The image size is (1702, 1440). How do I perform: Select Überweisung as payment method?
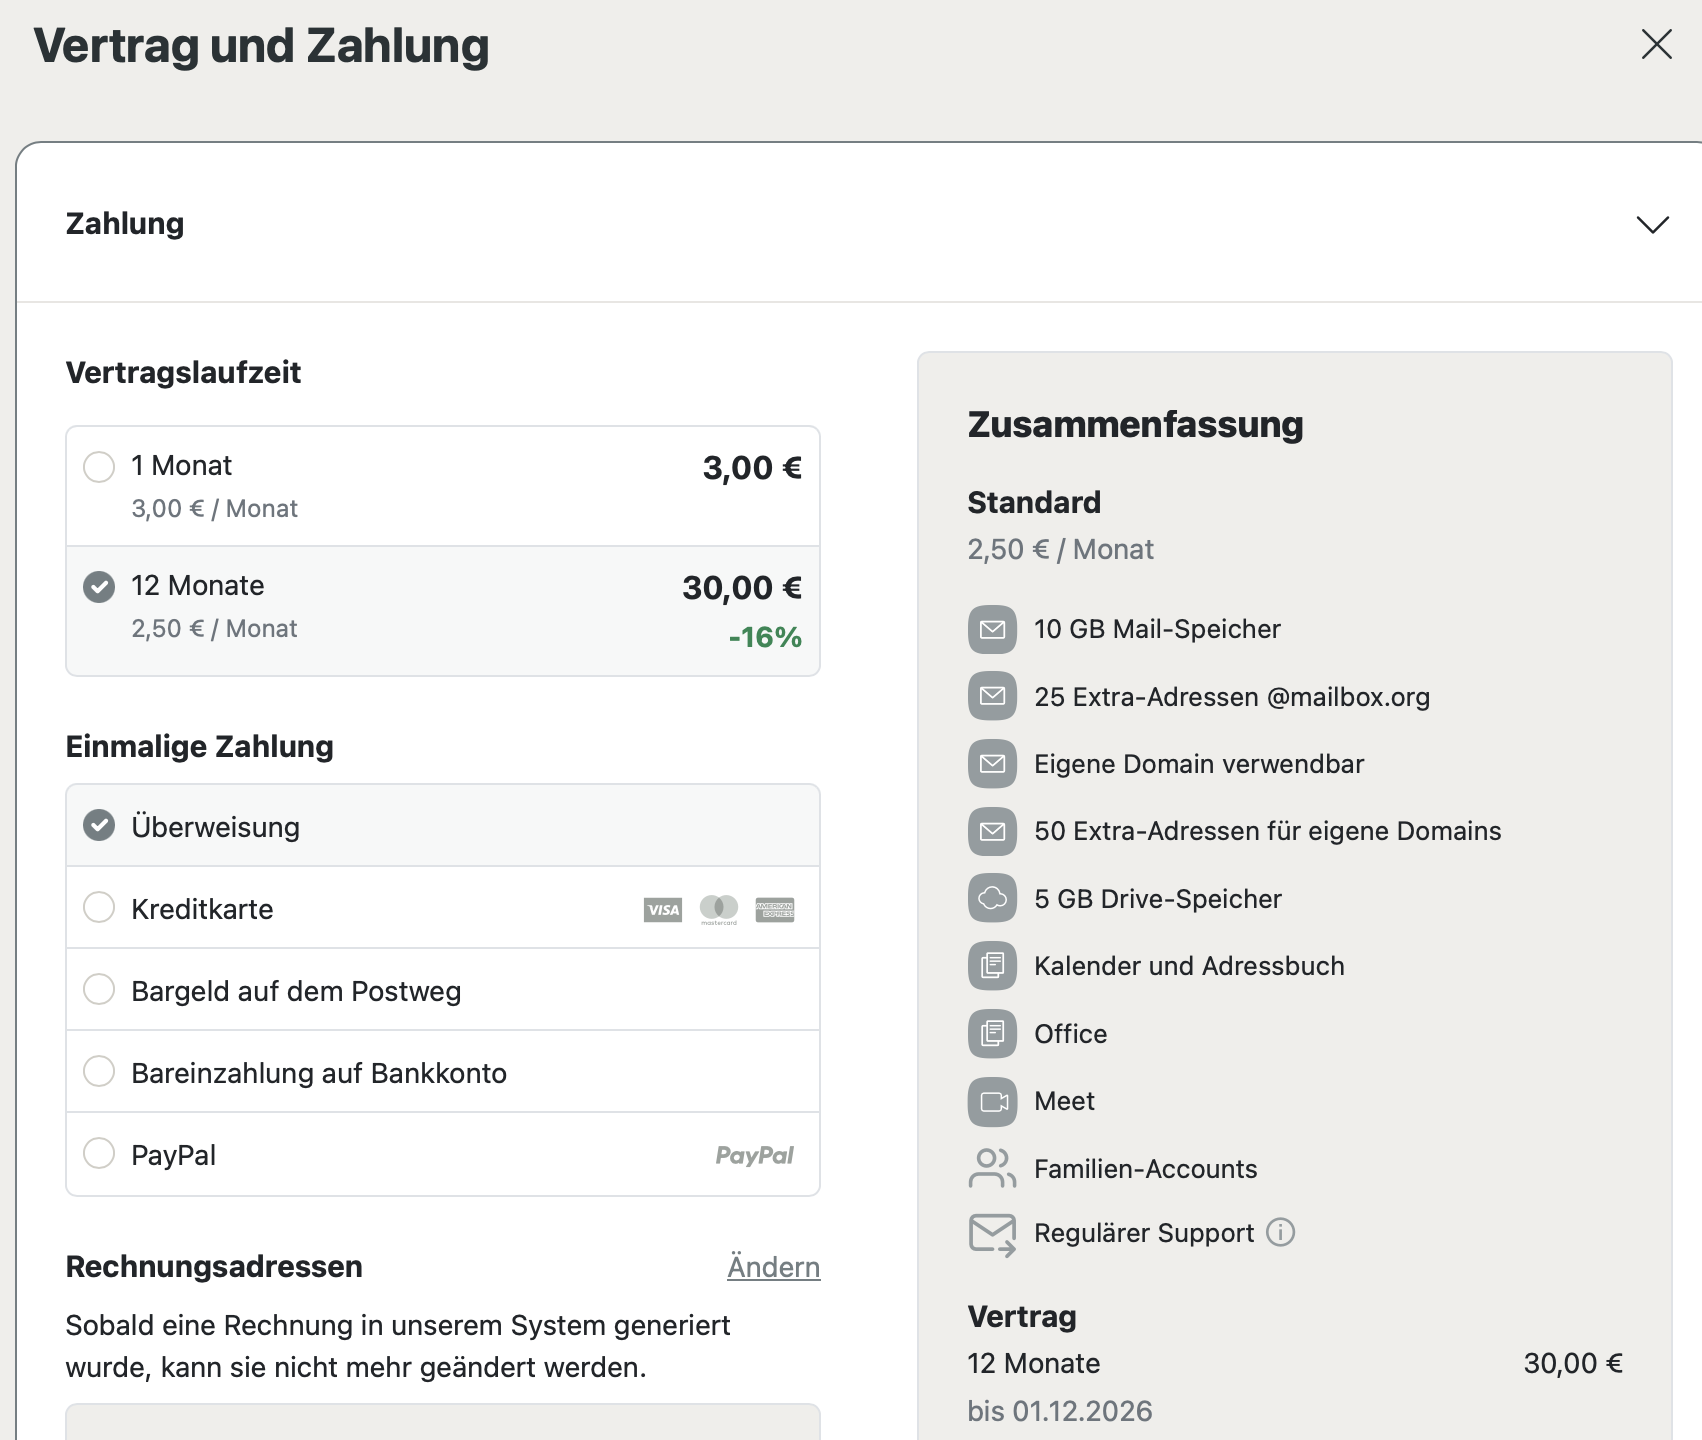point(99,826)
